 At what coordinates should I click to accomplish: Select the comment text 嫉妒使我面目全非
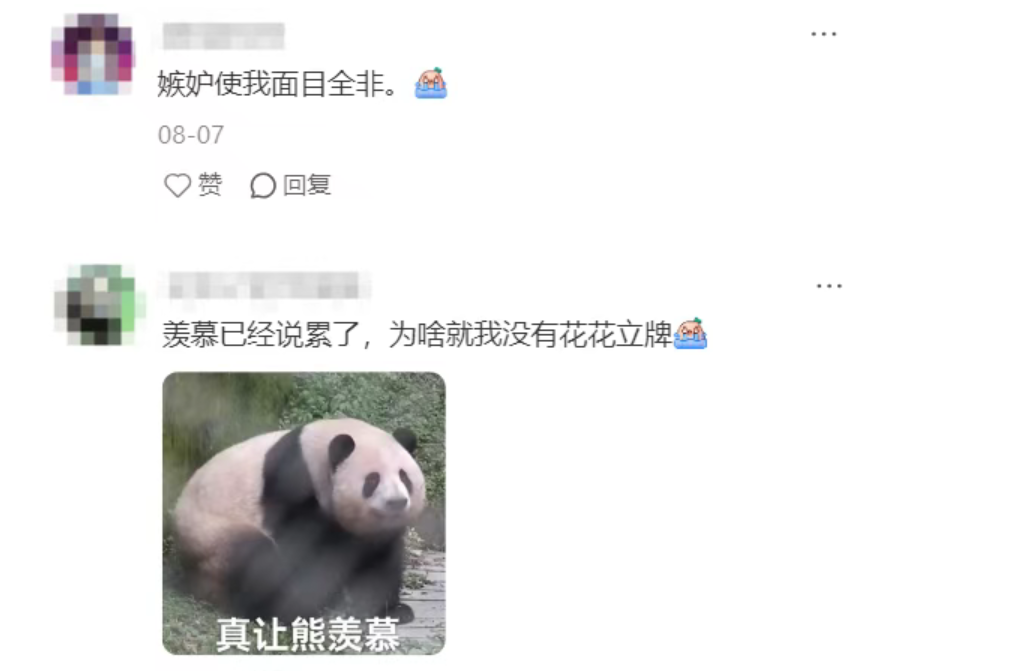click(x=277, y=84)
